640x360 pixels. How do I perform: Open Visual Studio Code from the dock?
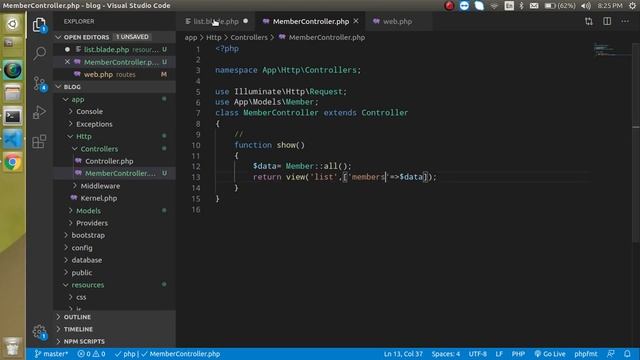pyautogui.click(x=13, y=140)
